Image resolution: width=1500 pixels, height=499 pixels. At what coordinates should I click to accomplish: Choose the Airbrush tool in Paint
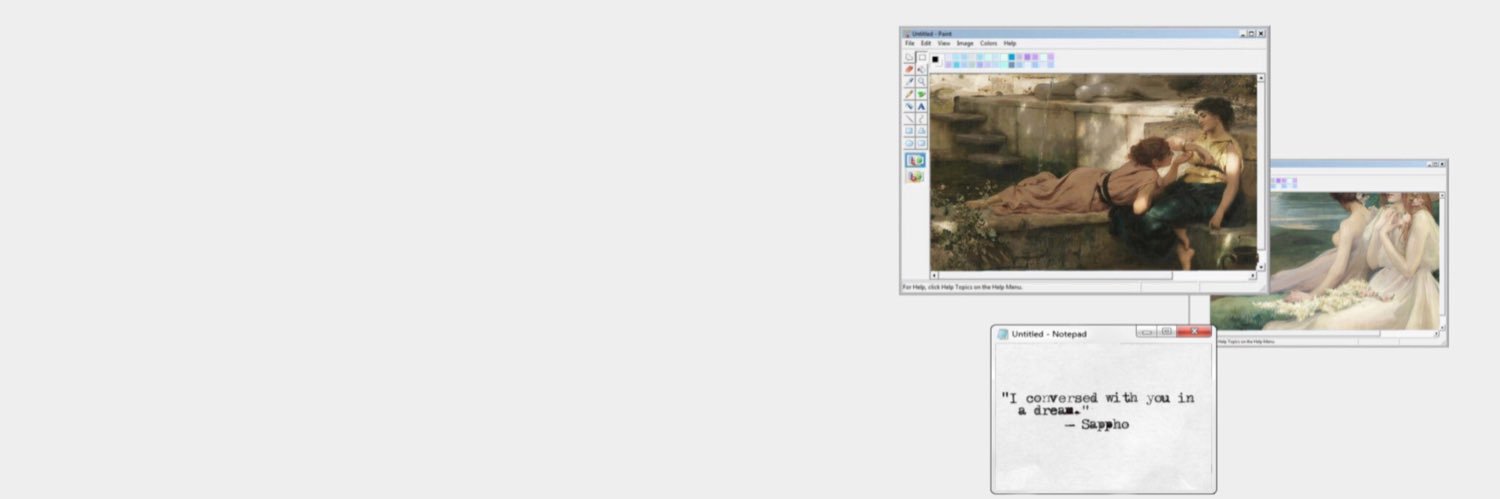pos(909,106)
